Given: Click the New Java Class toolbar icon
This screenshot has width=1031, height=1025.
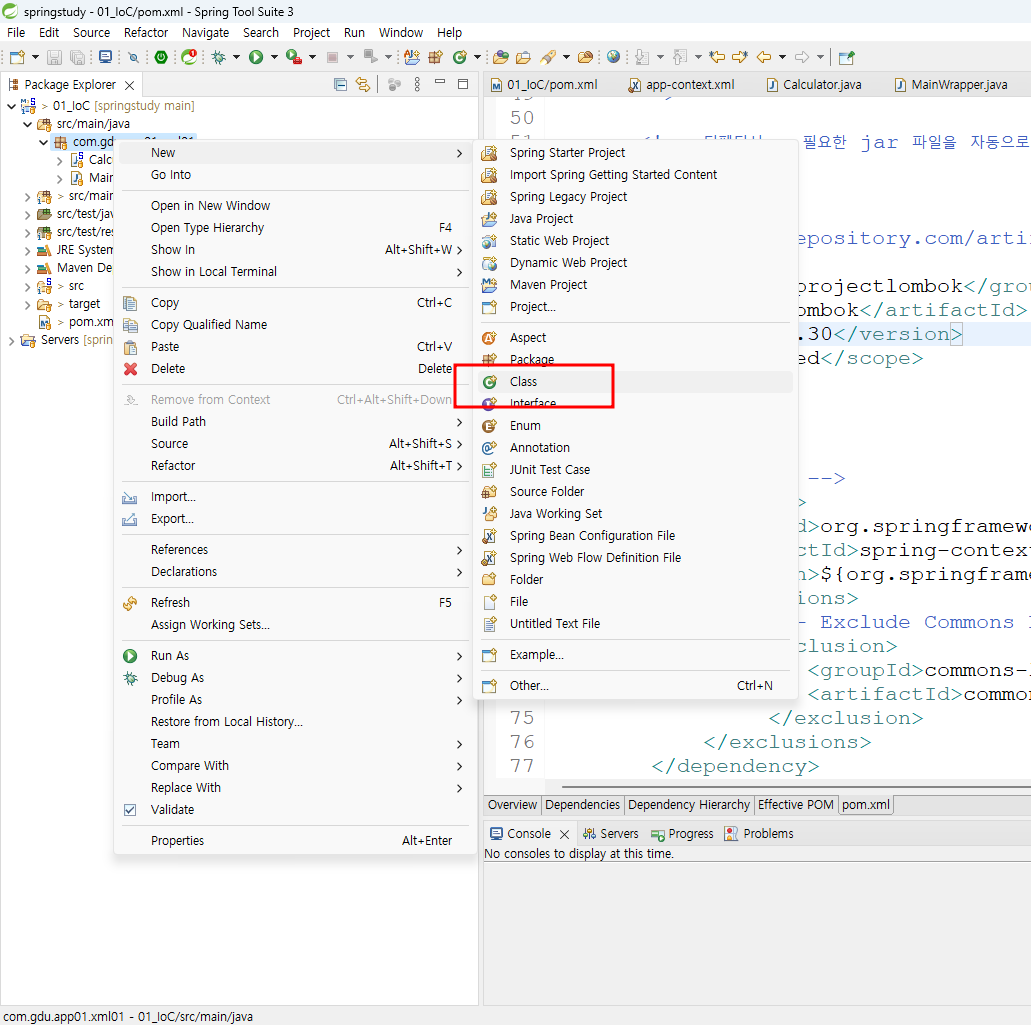Looking at the screenshot, I should coord(460,57).
